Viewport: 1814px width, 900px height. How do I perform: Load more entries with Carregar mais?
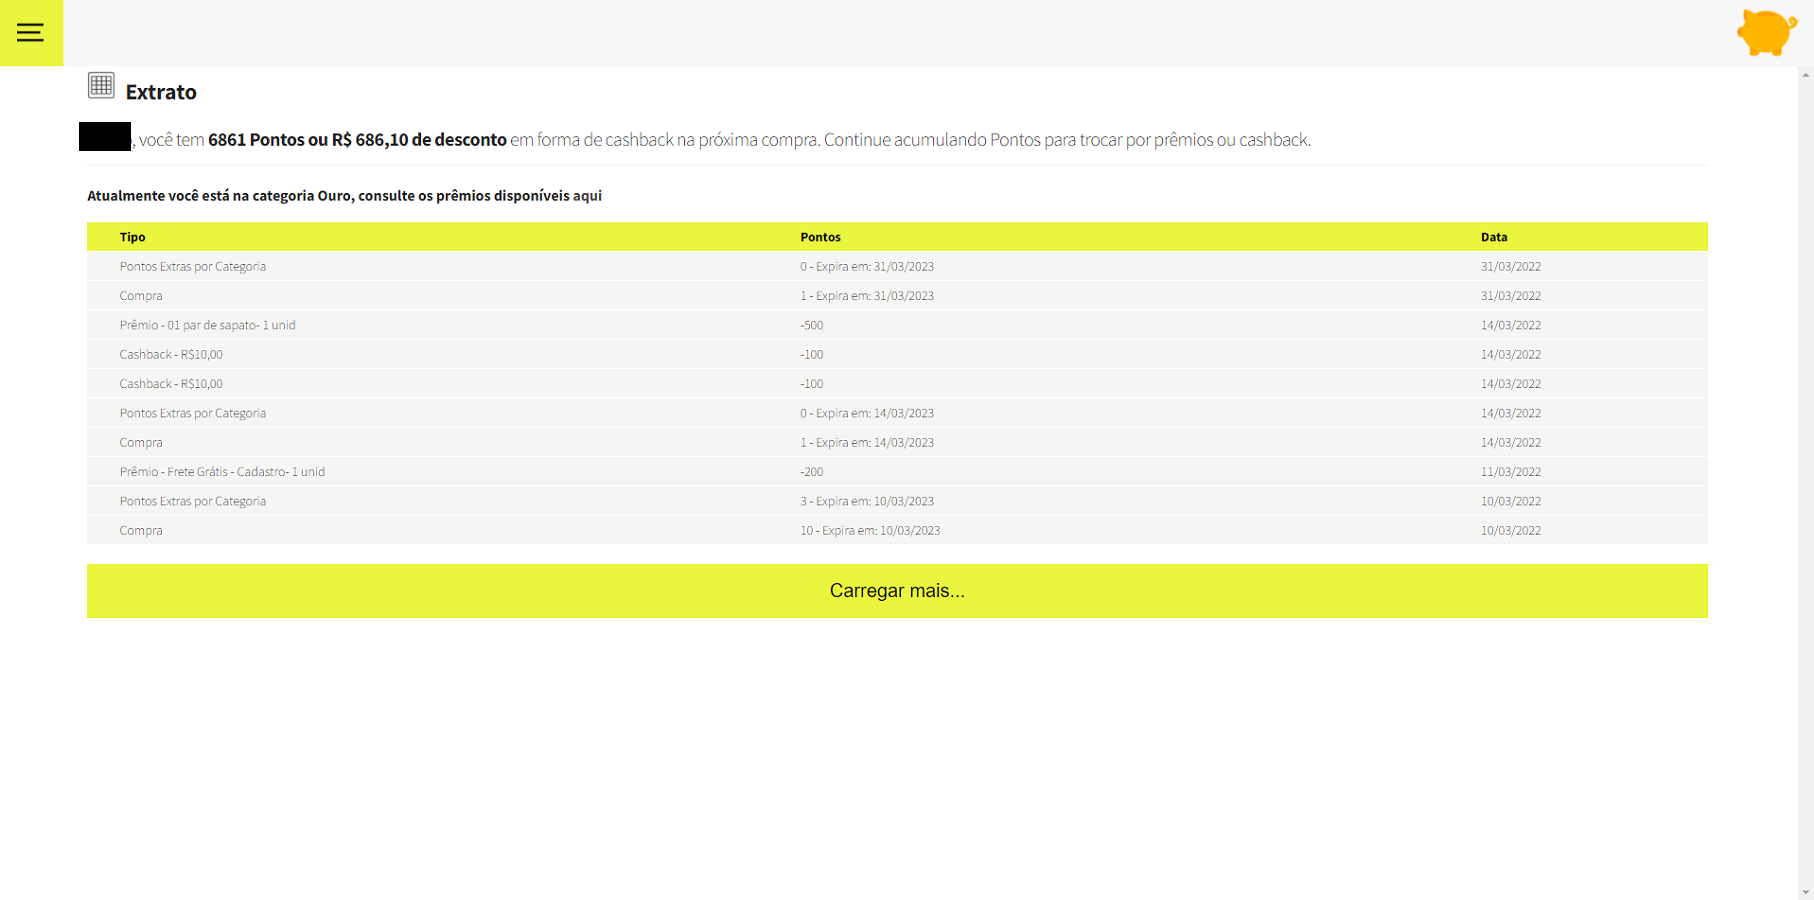coord(897,591)
